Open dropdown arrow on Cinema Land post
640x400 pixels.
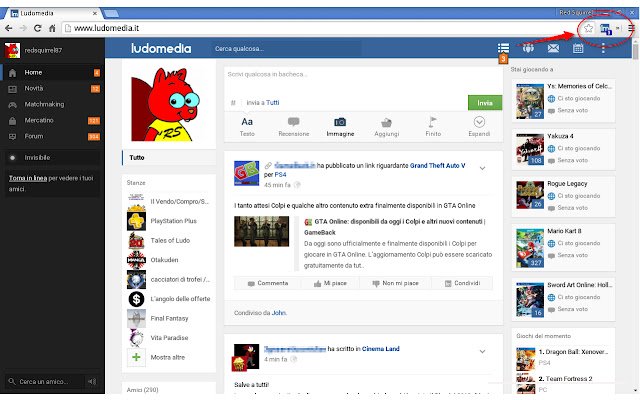pos(482,351)
